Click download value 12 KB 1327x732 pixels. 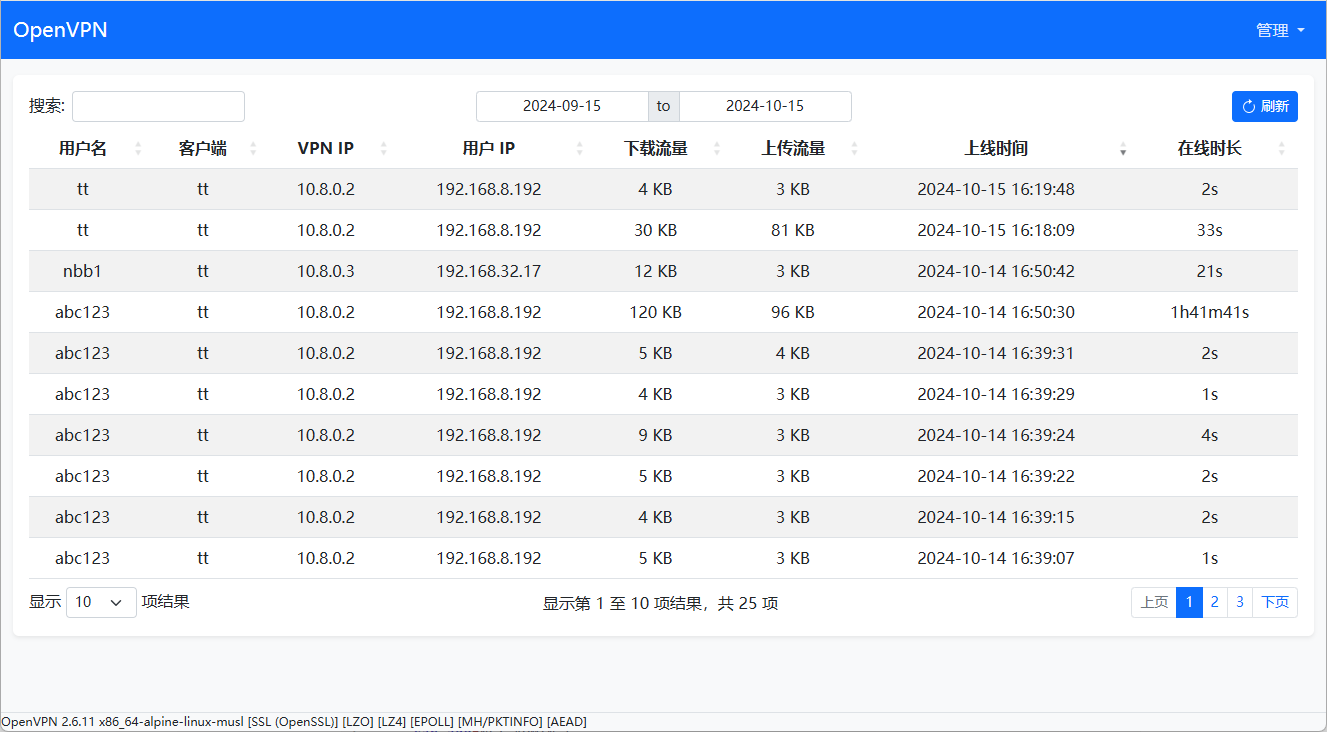[x=656, y=271]
